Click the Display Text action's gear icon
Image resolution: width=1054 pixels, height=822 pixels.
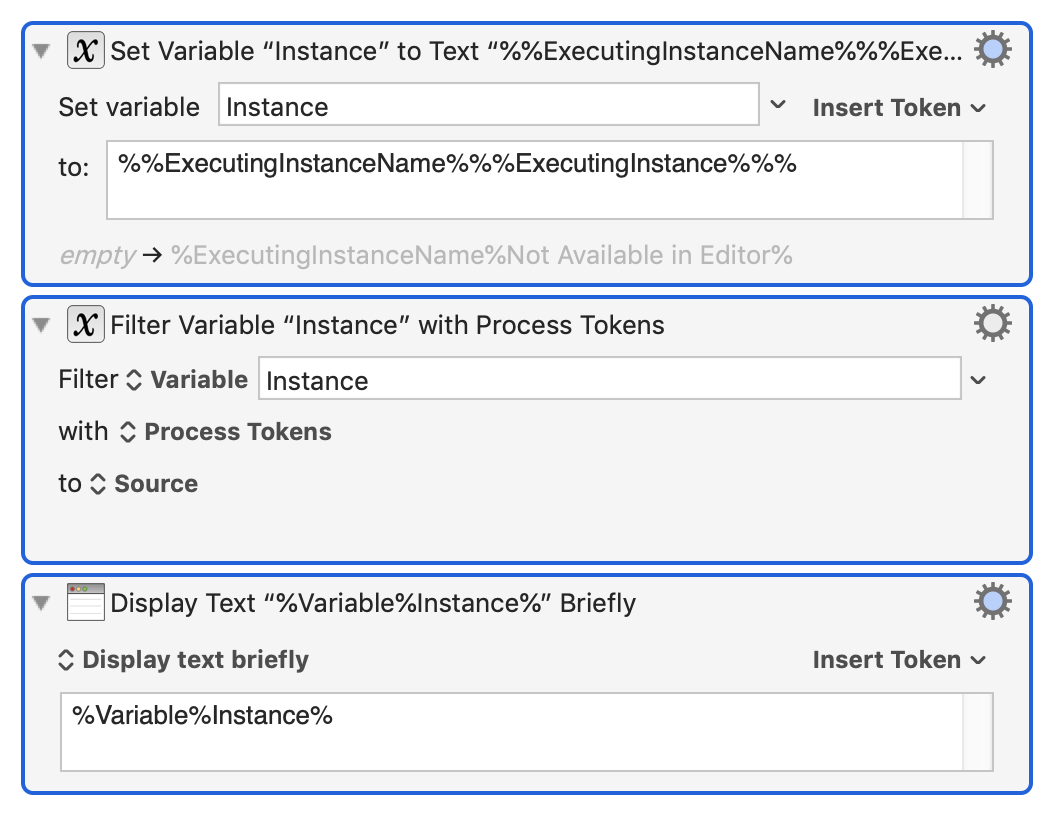click(992, 602)
